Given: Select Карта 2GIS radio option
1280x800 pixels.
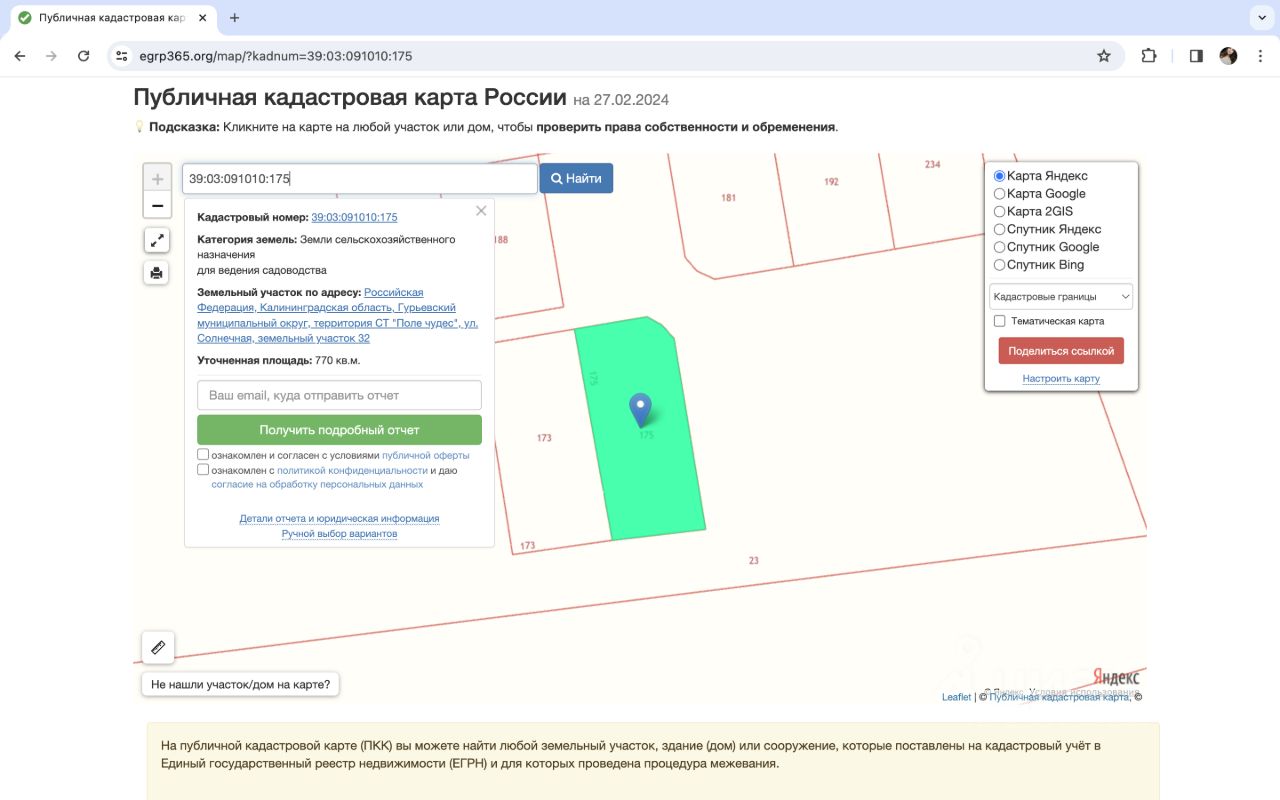Looking at the screenshot, I should pos(999,212).
